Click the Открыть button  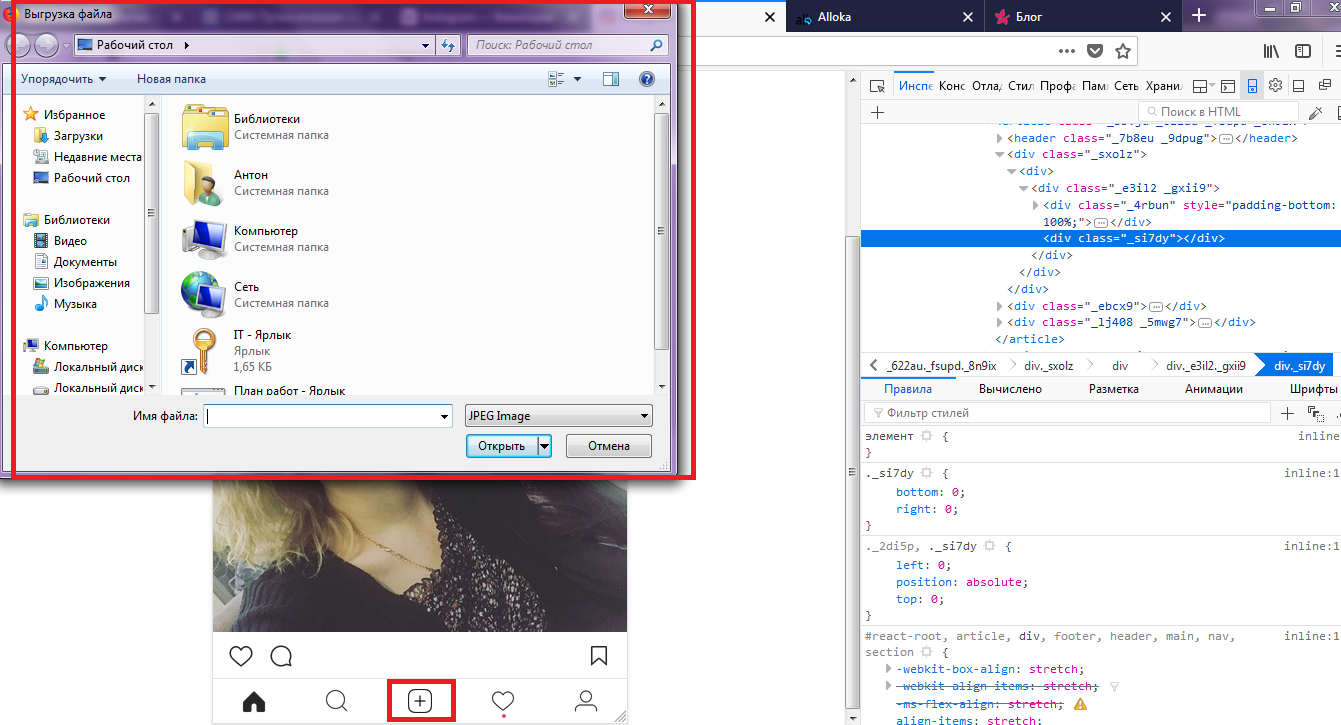[x=501, y=446]
